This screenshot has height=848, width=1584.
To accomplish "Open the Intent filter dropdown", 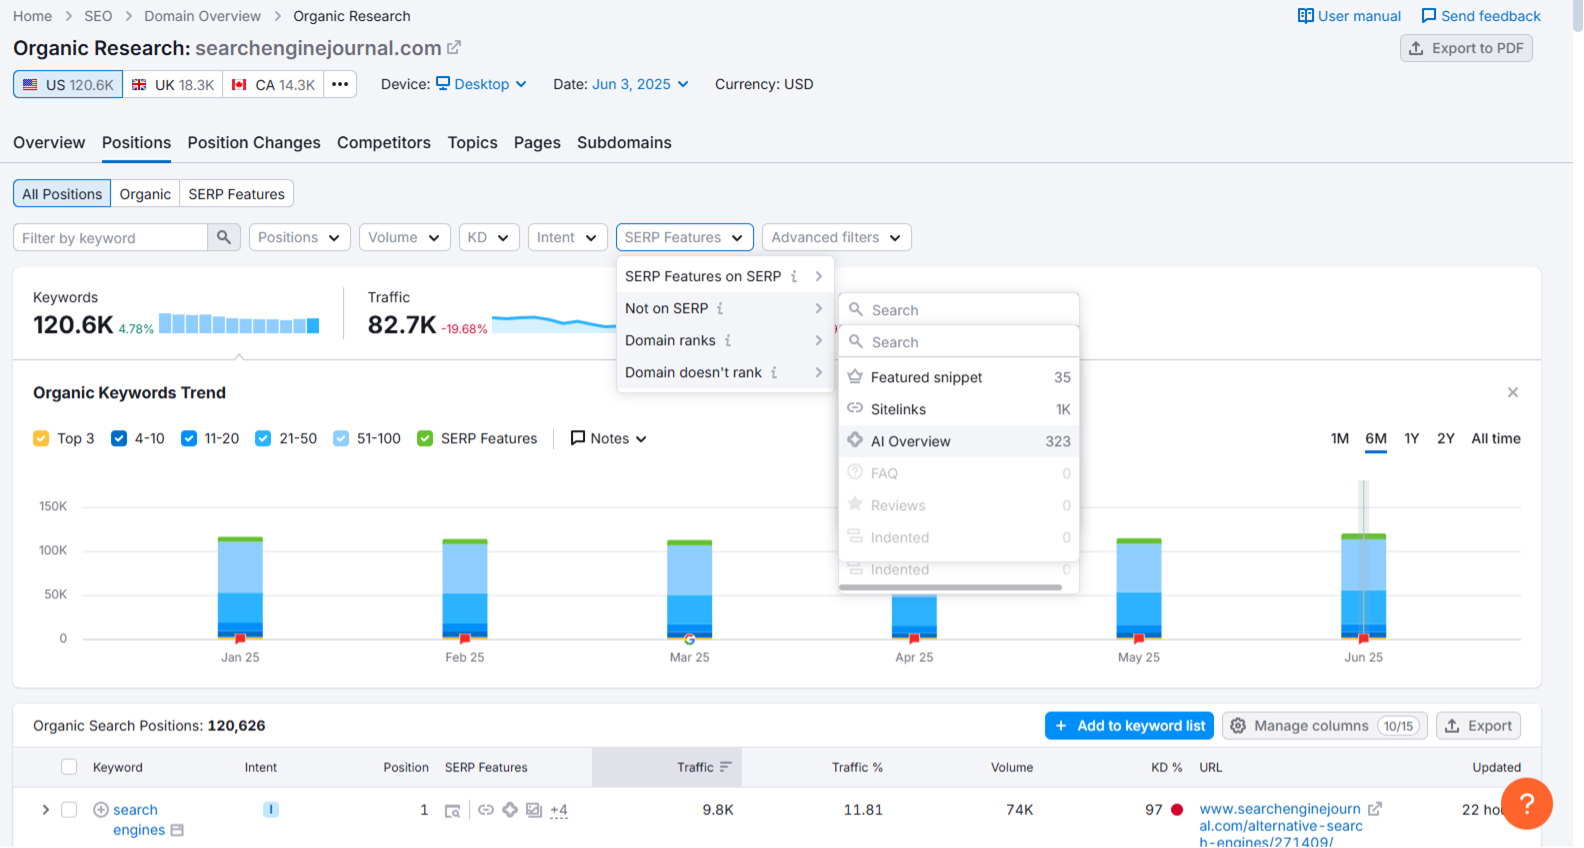I will [567, 237].
